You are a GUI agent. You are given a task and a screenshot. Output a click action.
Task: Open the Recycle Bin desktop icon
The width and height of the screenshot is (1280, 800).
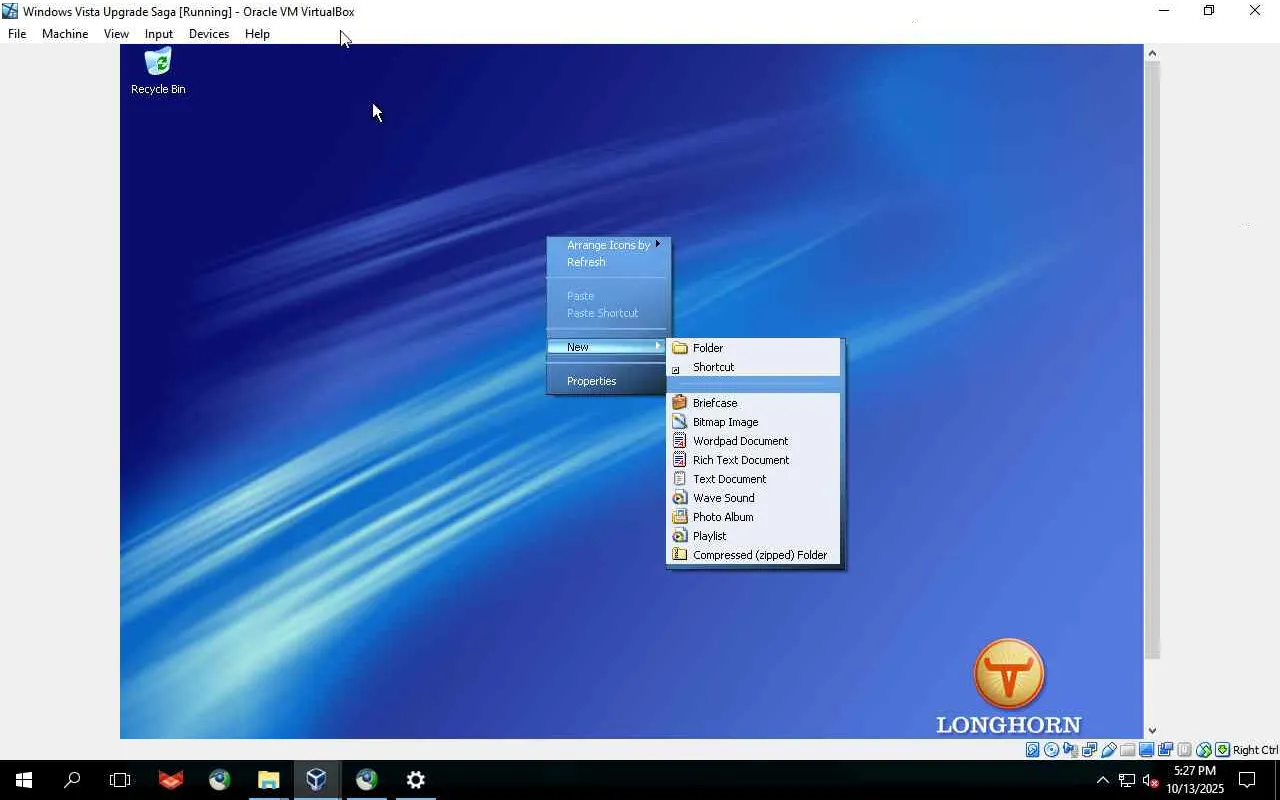click(x=158, y=72)
